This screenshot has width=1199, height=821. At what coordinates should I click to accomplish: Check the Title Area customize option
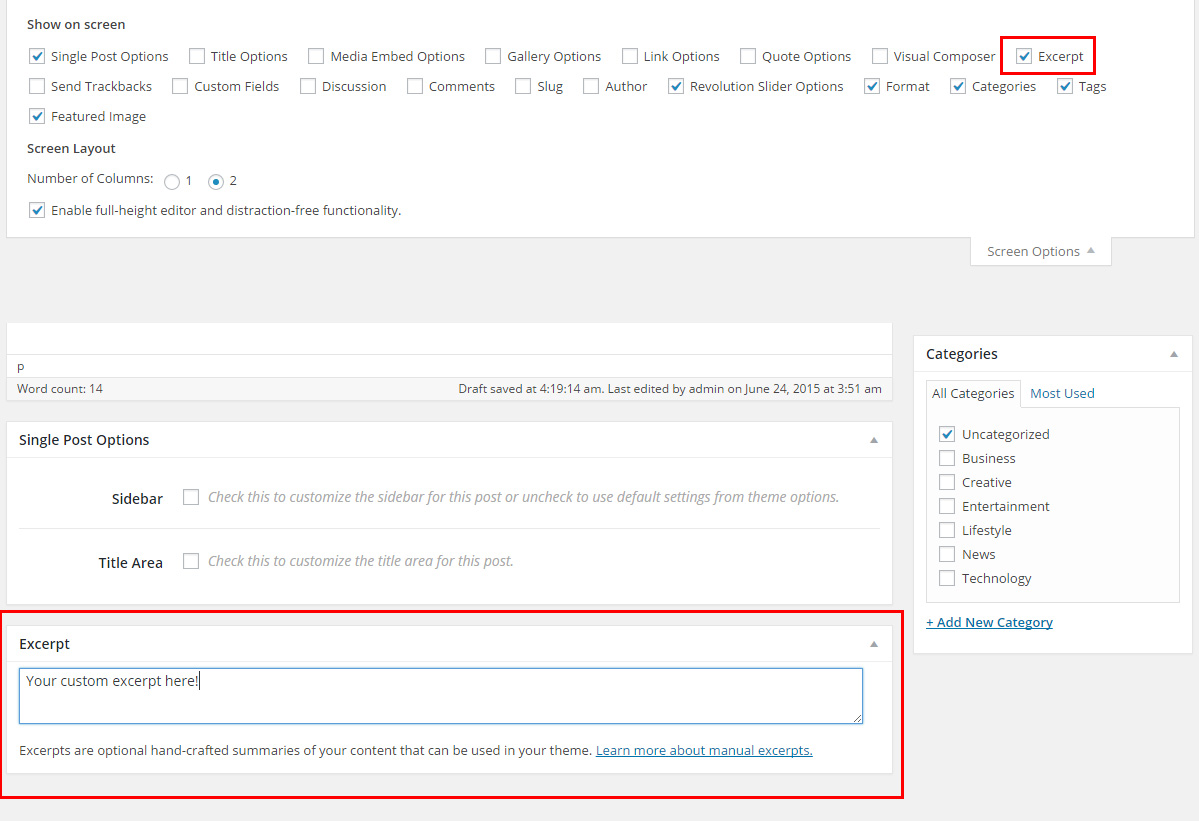(x=191, y=561)
